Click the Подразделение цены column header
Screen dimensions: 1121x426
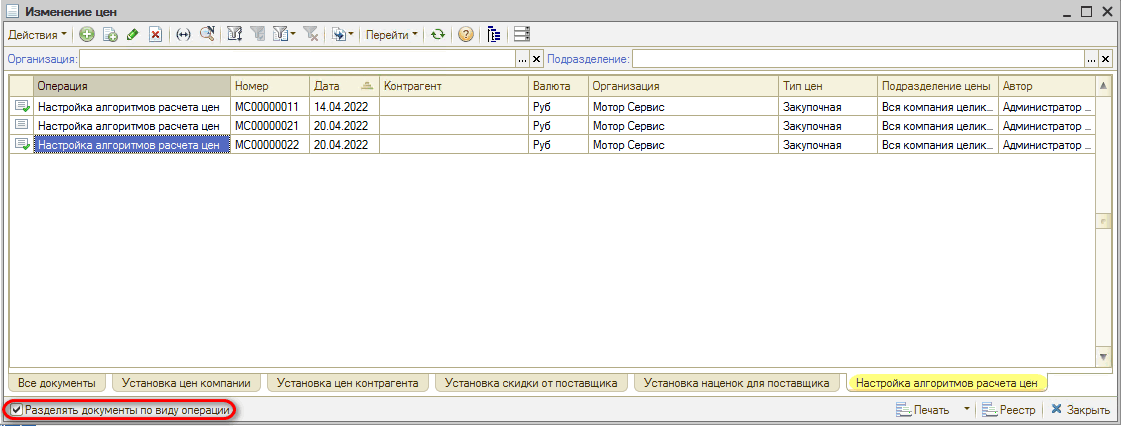(x=937, y=86)
